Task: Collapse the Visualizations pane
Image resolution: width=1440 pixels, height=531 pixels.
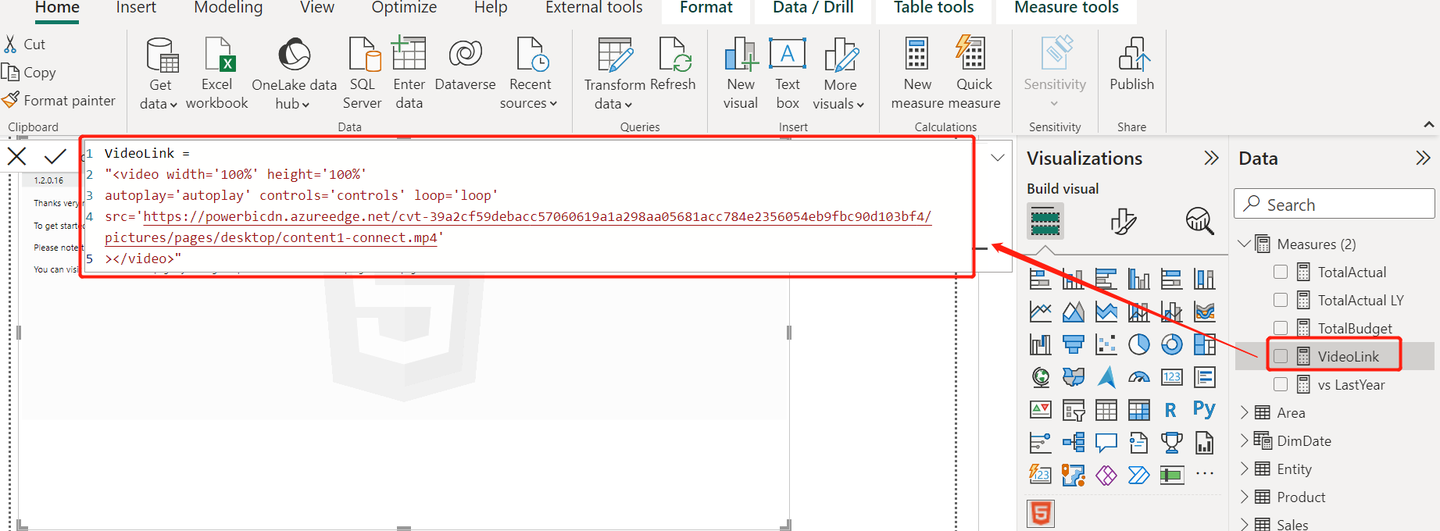Action: (x=1210, y=158)
